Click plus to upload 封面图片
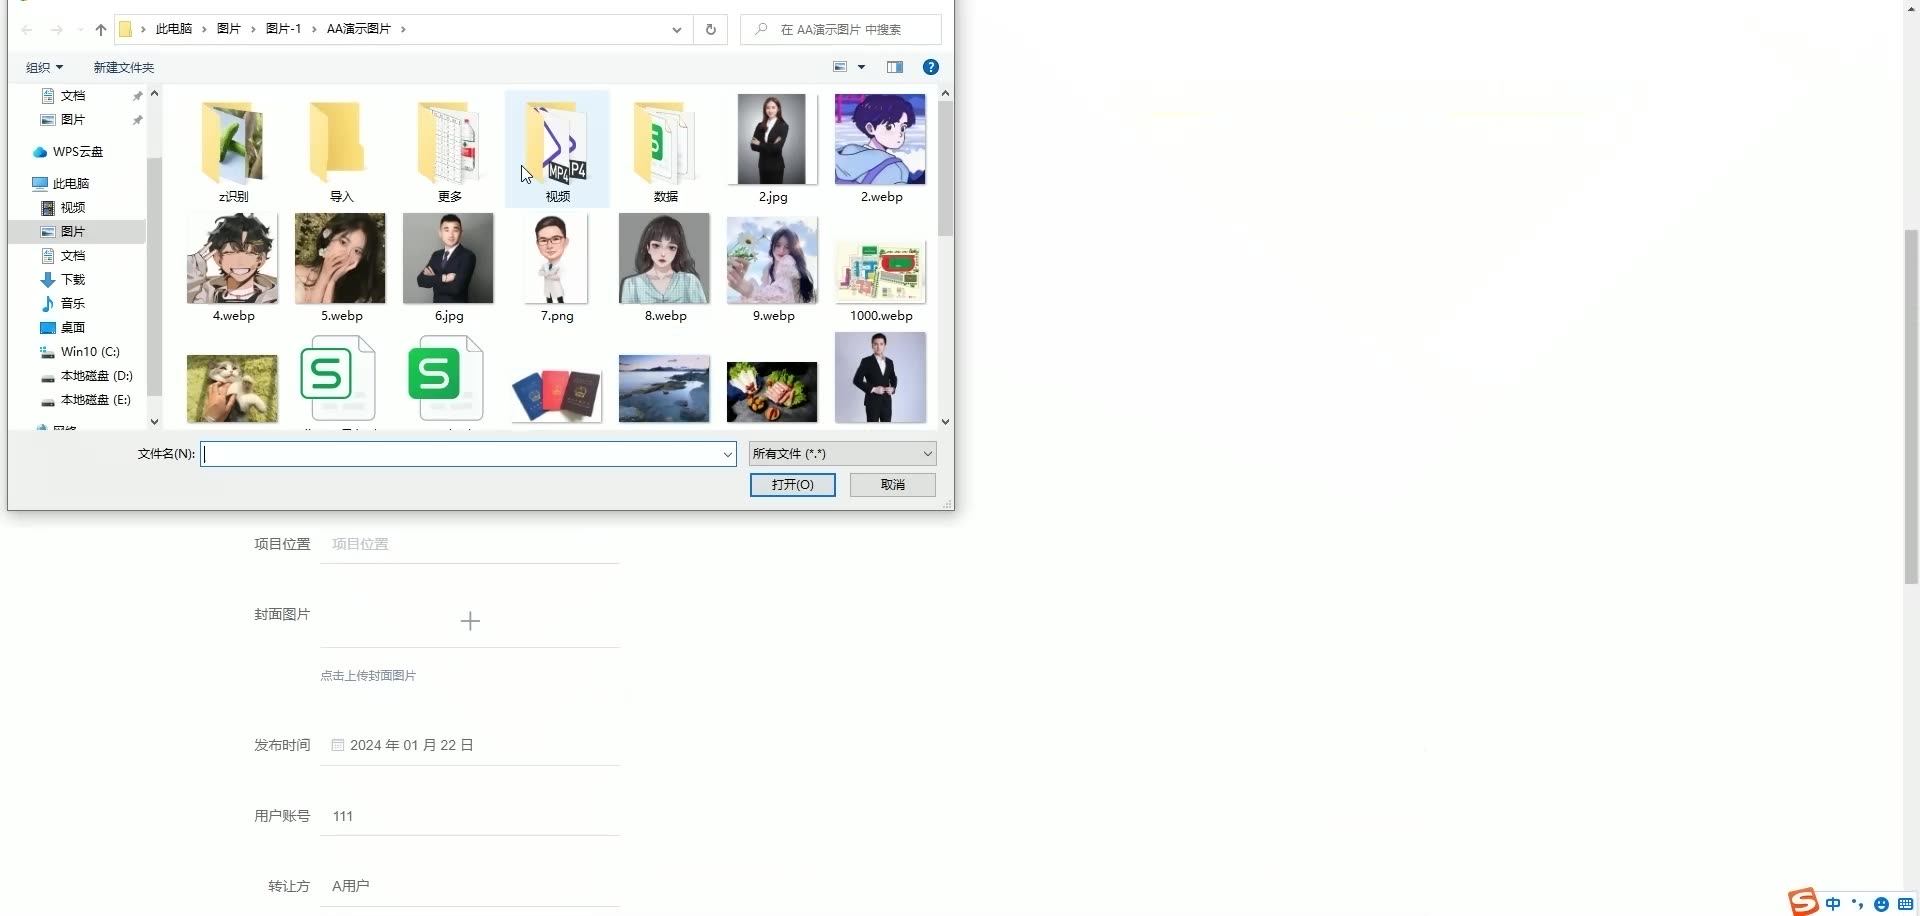 pyautogui.click(x=470, y=621)
